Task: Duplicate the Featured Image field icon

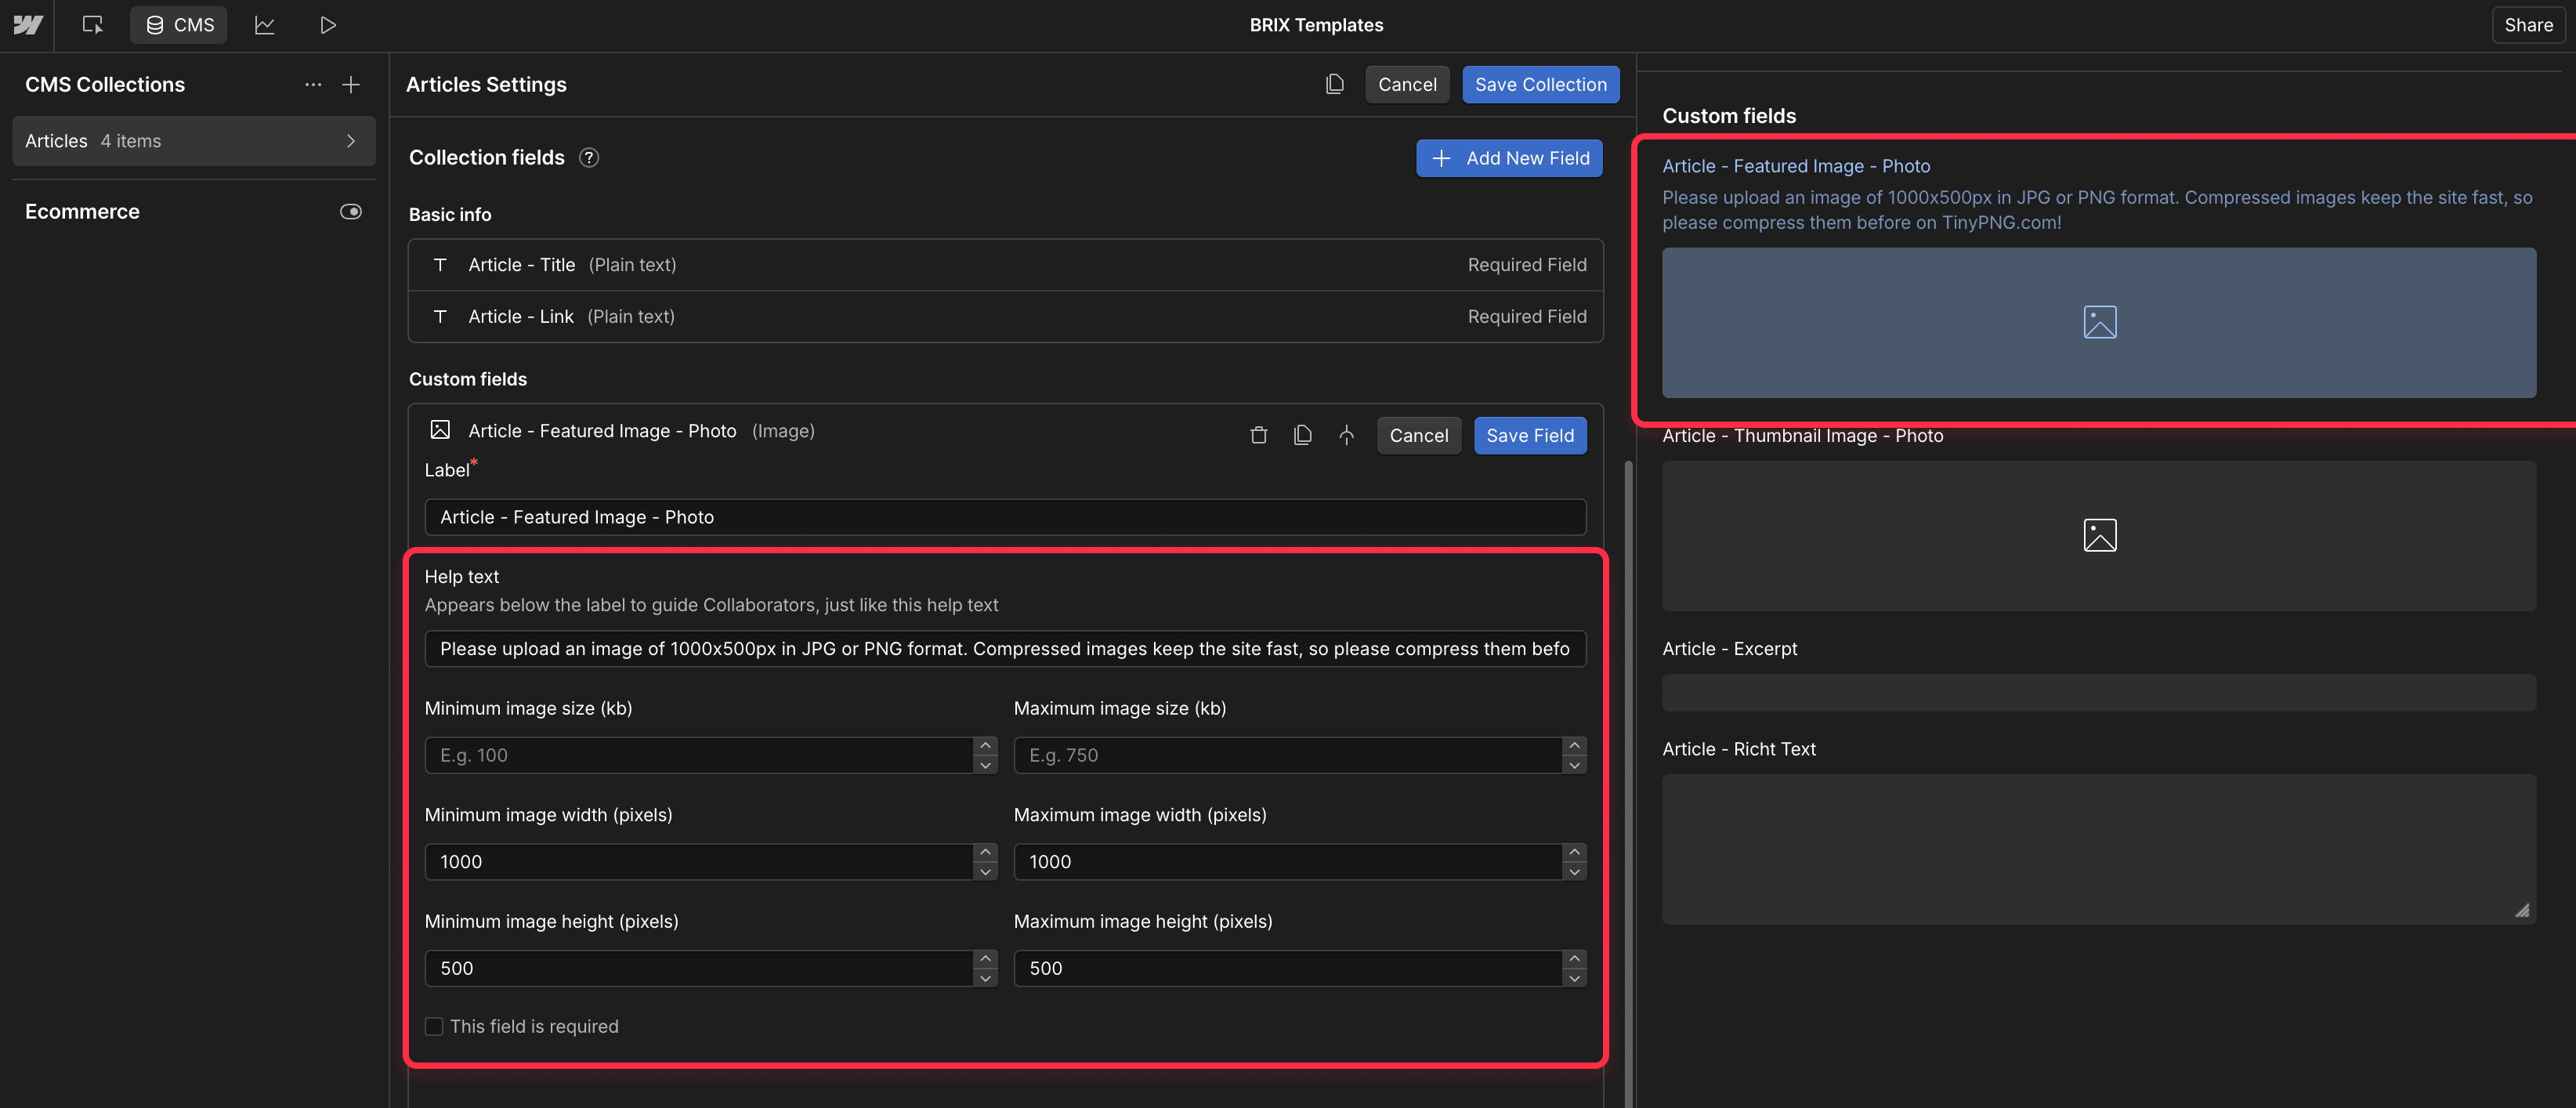Action: 1302,435
